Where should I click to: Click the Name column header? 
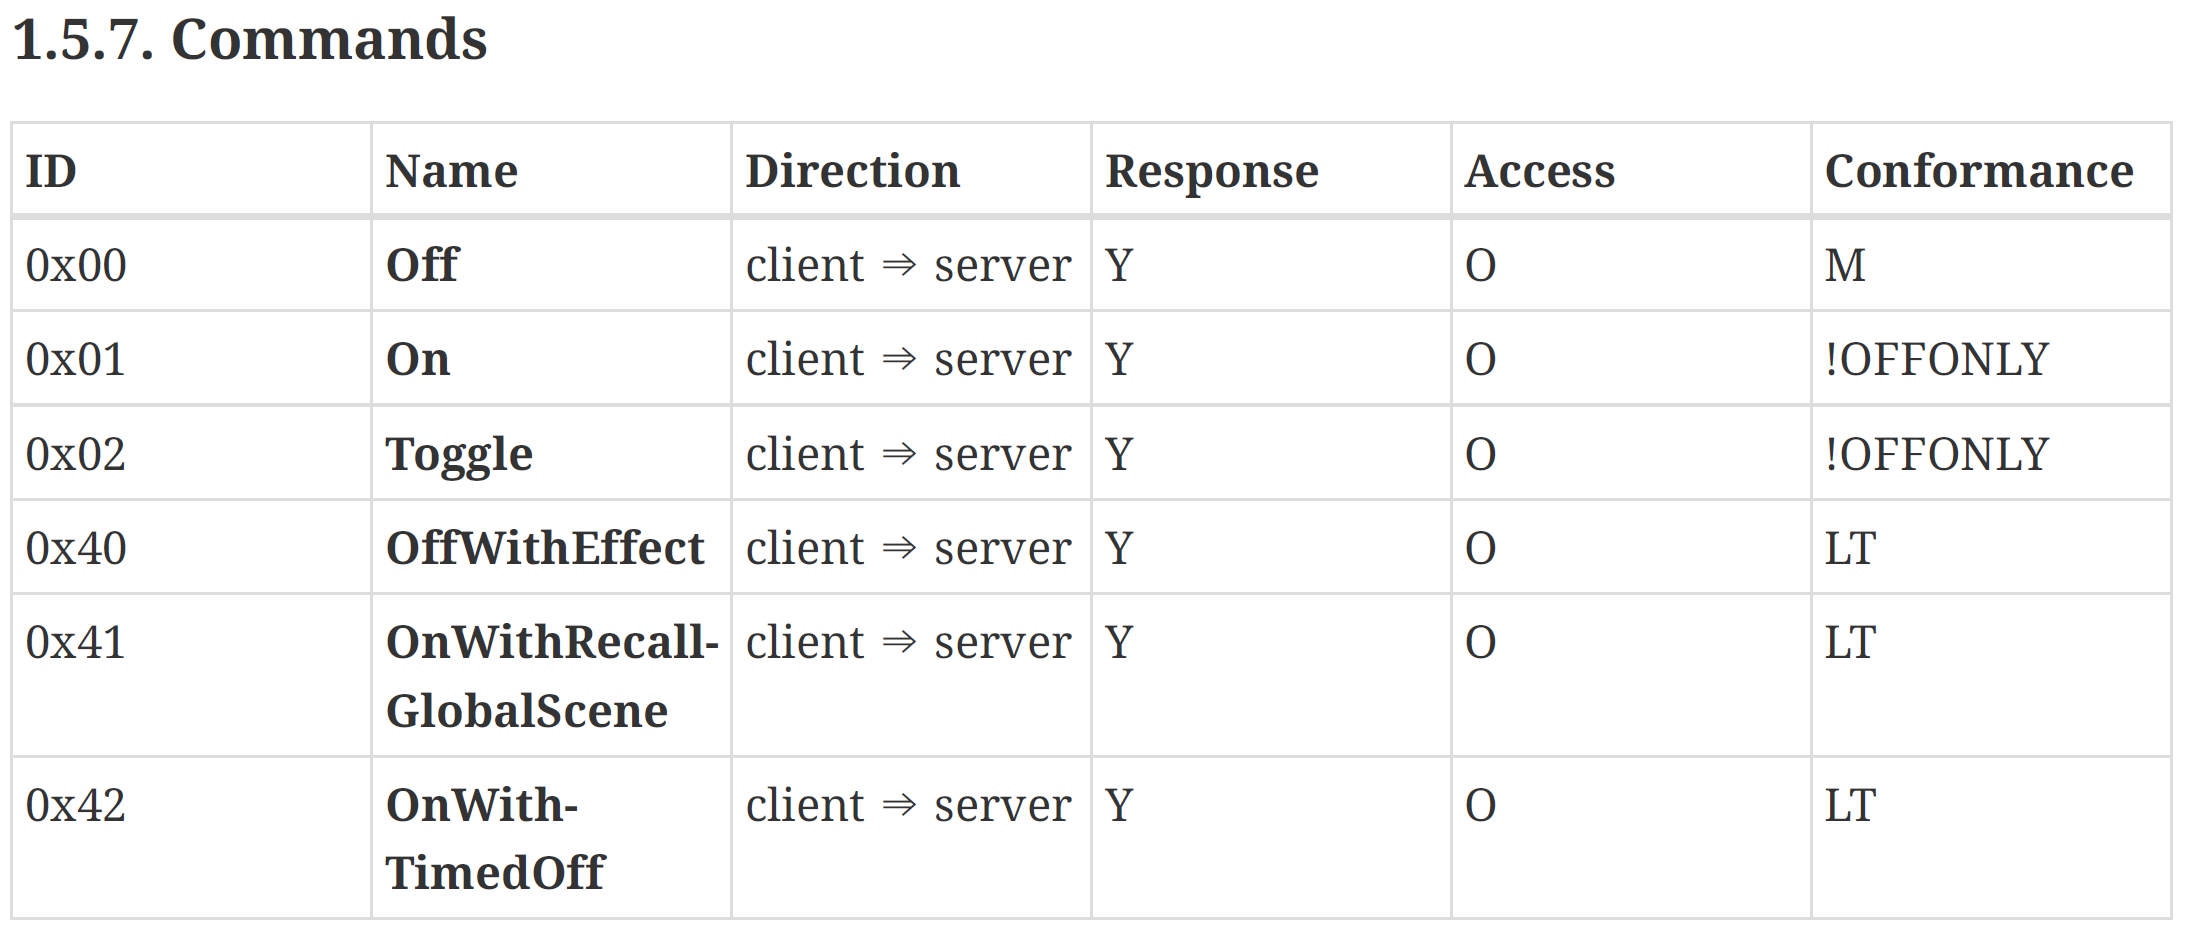[x=452, y=171]
